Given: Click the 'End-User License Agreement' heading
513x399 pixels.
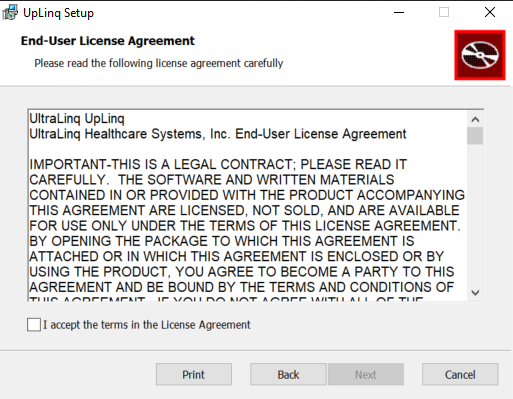Looking at the screenshot, I should coord(107,41).
